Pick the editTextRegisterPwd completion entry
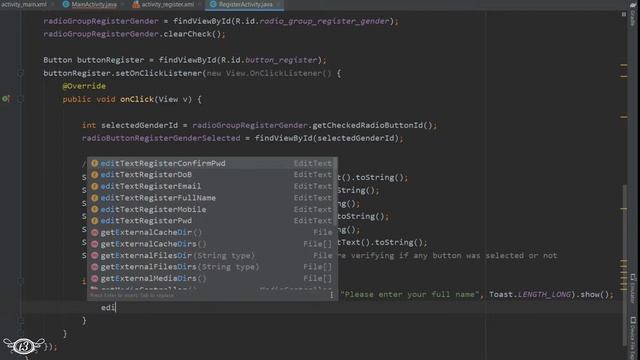 coord(212,221)
